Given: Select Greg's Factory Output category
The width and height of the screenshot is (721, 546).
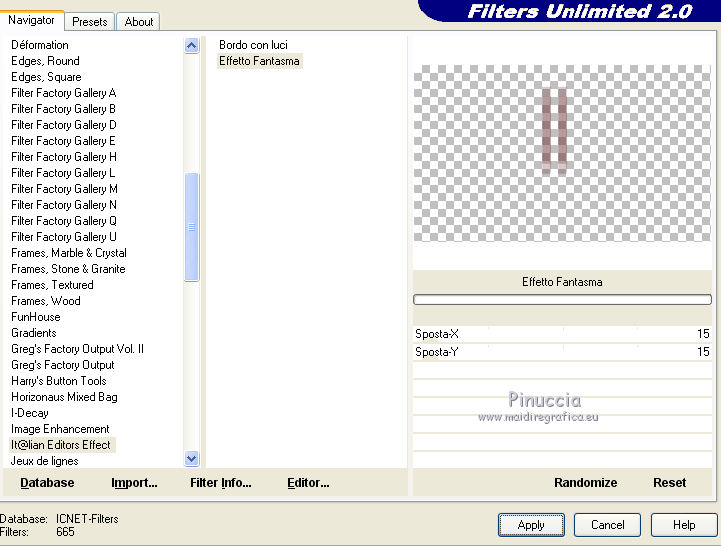Looking at the screenshot, I should pyautogui.click(x=63, y=365).
